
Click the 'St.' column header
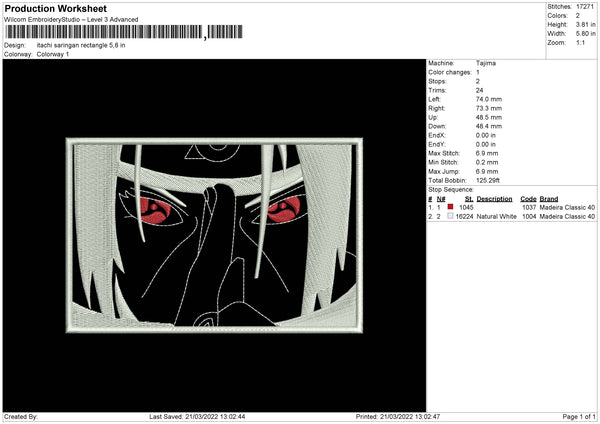[469, 199]
